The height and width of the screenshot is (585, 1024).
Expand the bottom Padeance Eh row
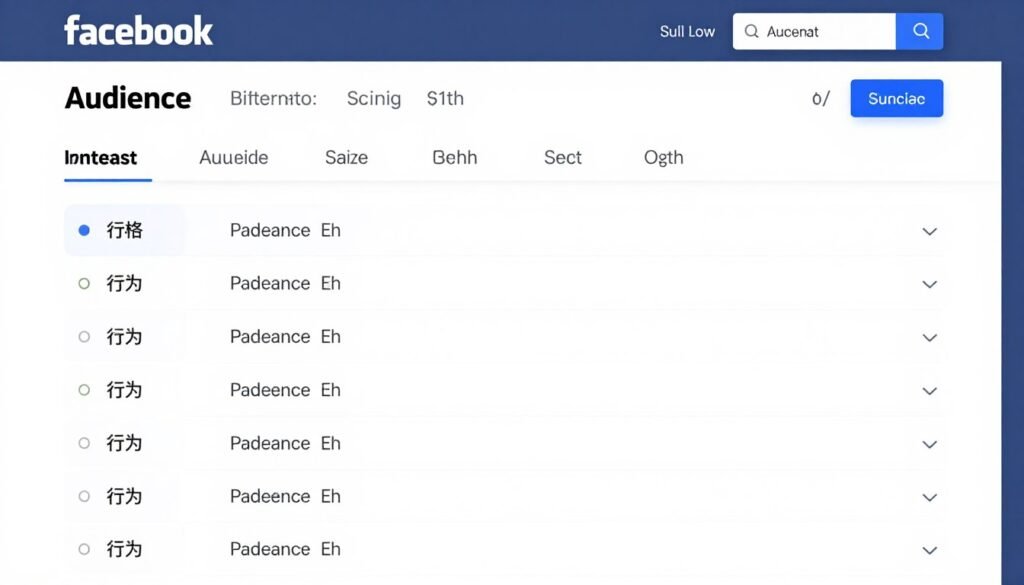pyautogui.click(x=930, y=549)
